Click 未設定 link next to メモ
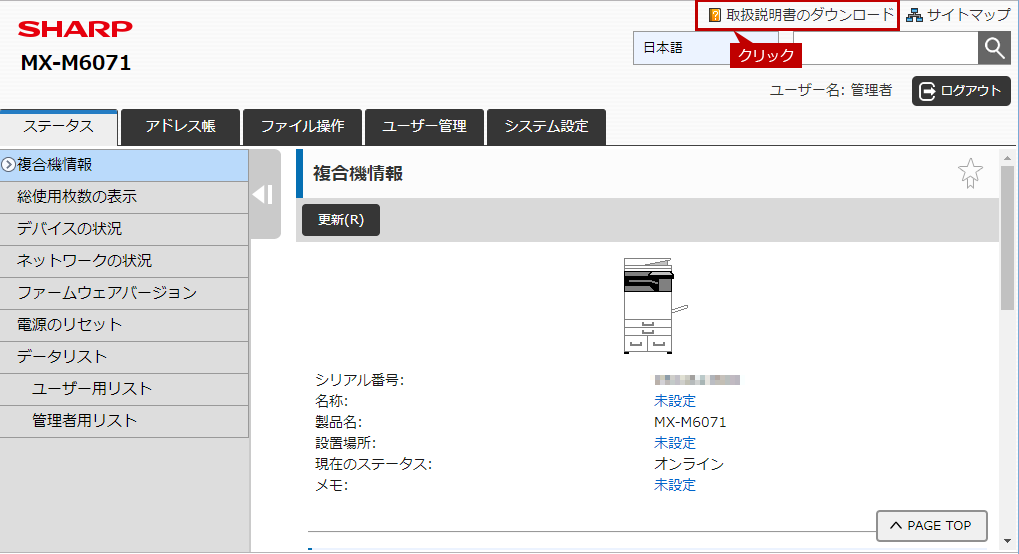 (x=675, y=485)
